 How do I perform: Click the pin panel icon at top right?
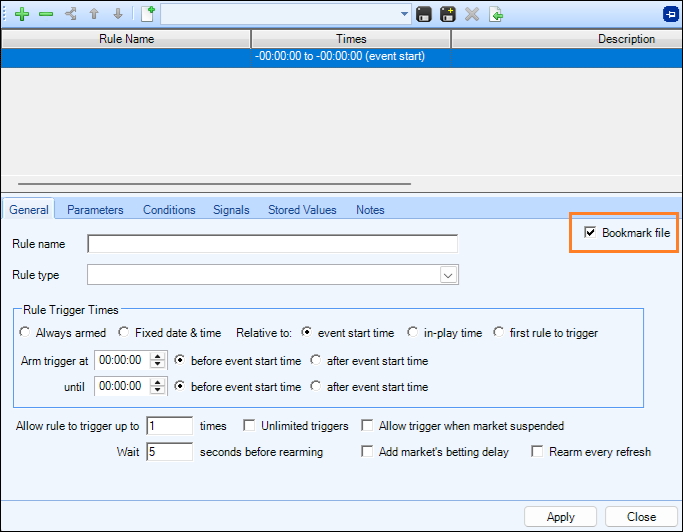pos(669,14)
